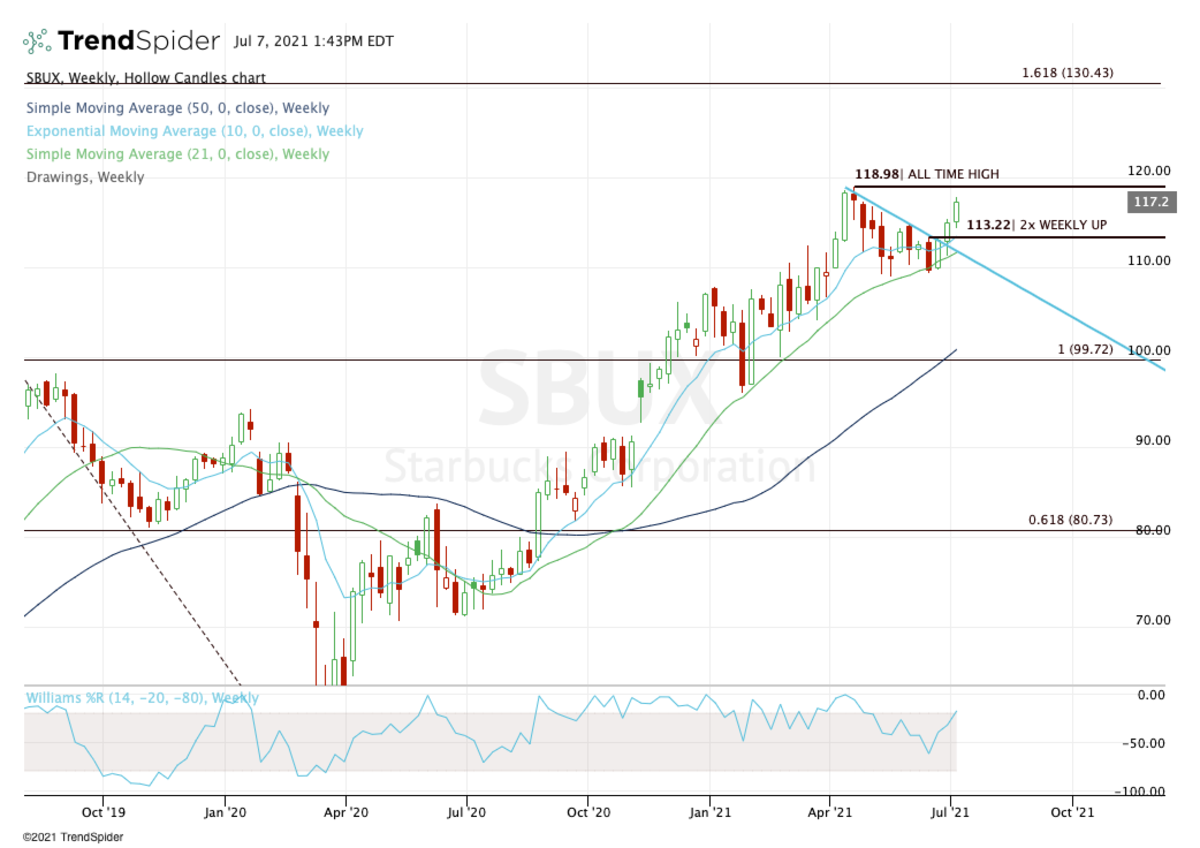1200x848 pixels.
Task: Select the 1 (99.72) Fibonacci level label
Action: point(1085,349)
